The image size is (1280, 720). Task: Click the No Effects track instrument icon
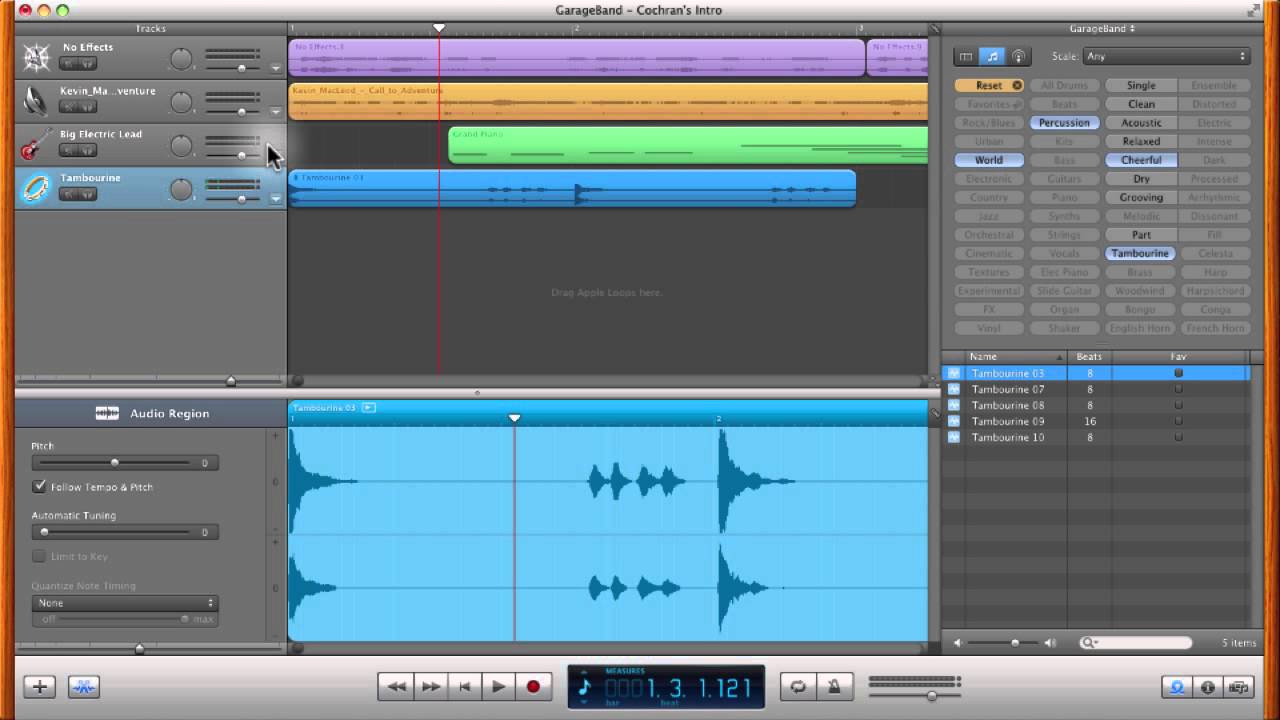click(36, 58)
